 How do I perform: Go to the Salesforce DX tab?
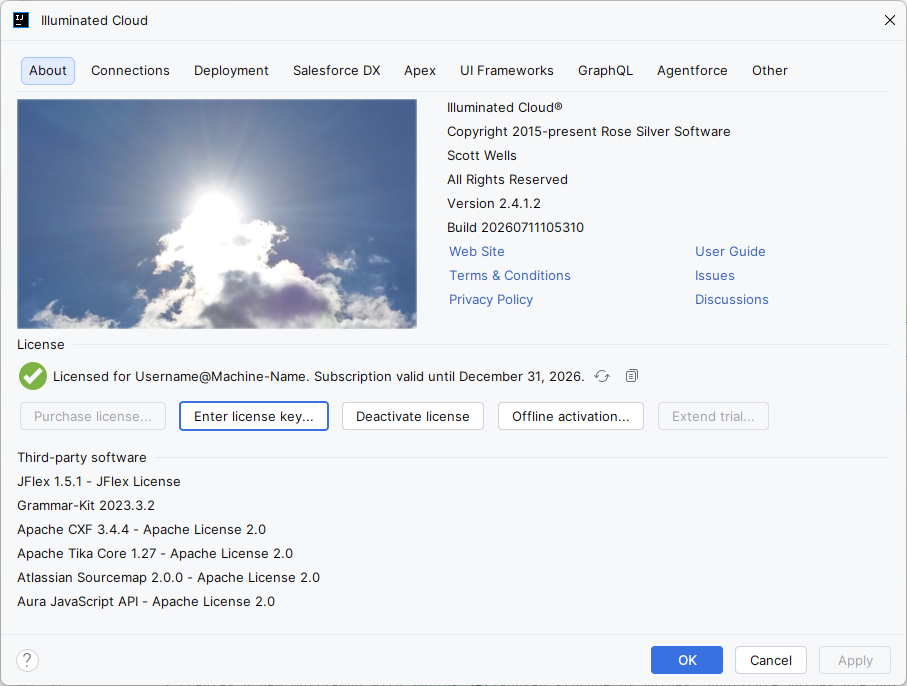(337, 71)
